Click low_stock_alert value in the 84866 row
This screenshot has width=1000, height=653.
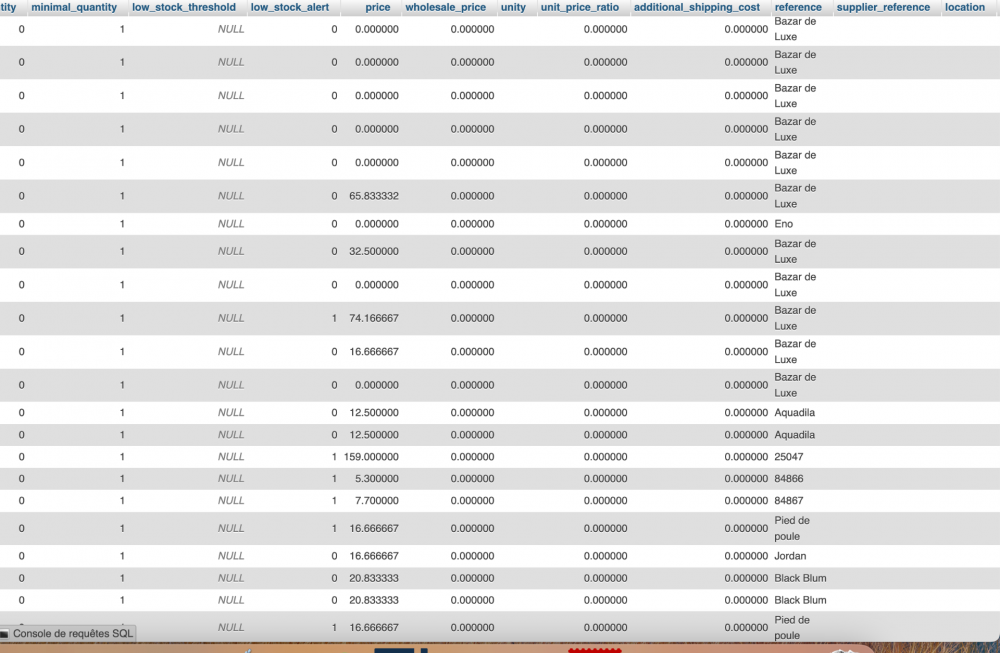[x=334, y=478]
